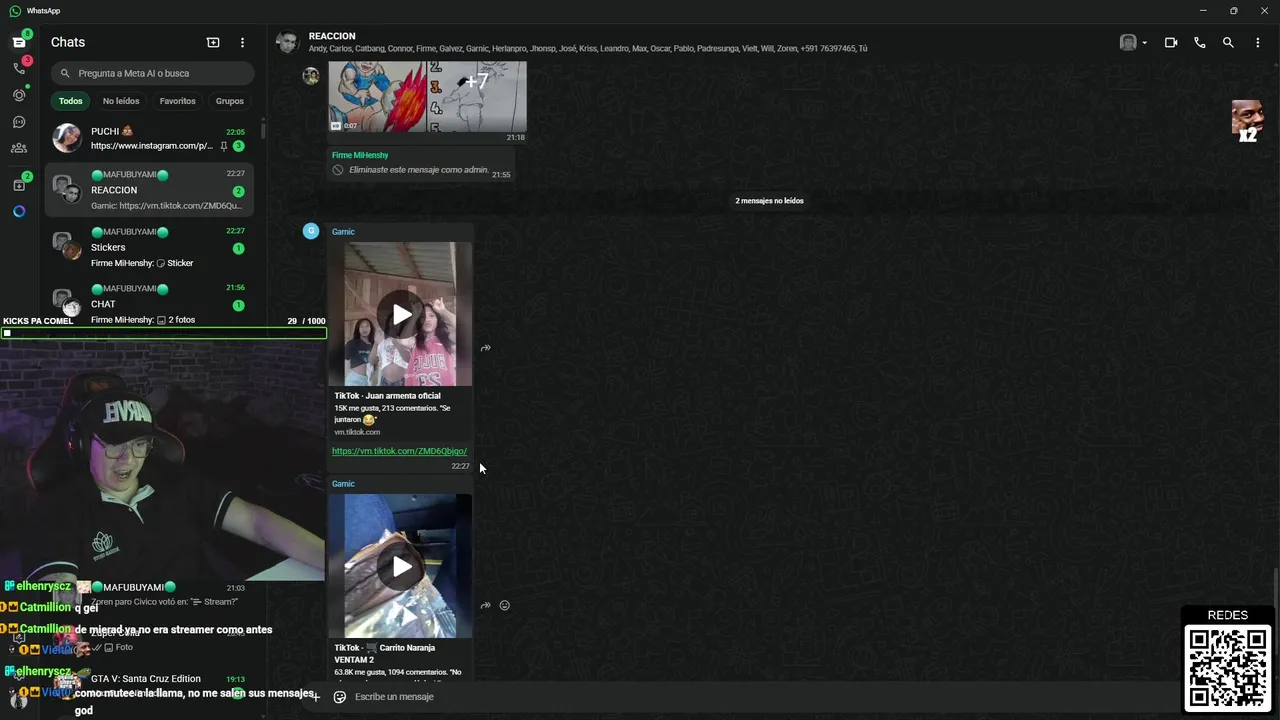Select the Todos filter tab
The height and width of the screenshot is (720, 1280).
(x=70, y=101)
